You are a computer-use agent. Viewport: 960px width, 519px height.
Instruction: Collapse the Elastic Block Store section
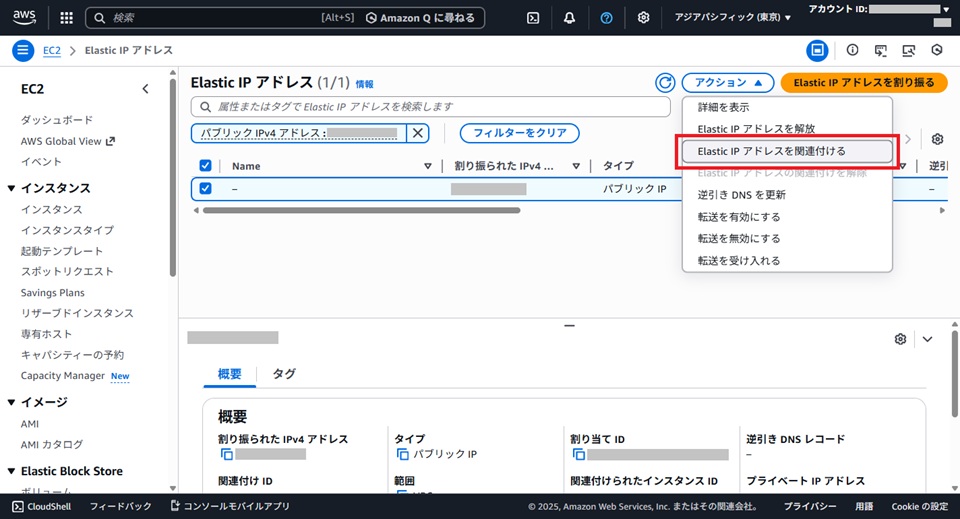(x=11, y=471)
